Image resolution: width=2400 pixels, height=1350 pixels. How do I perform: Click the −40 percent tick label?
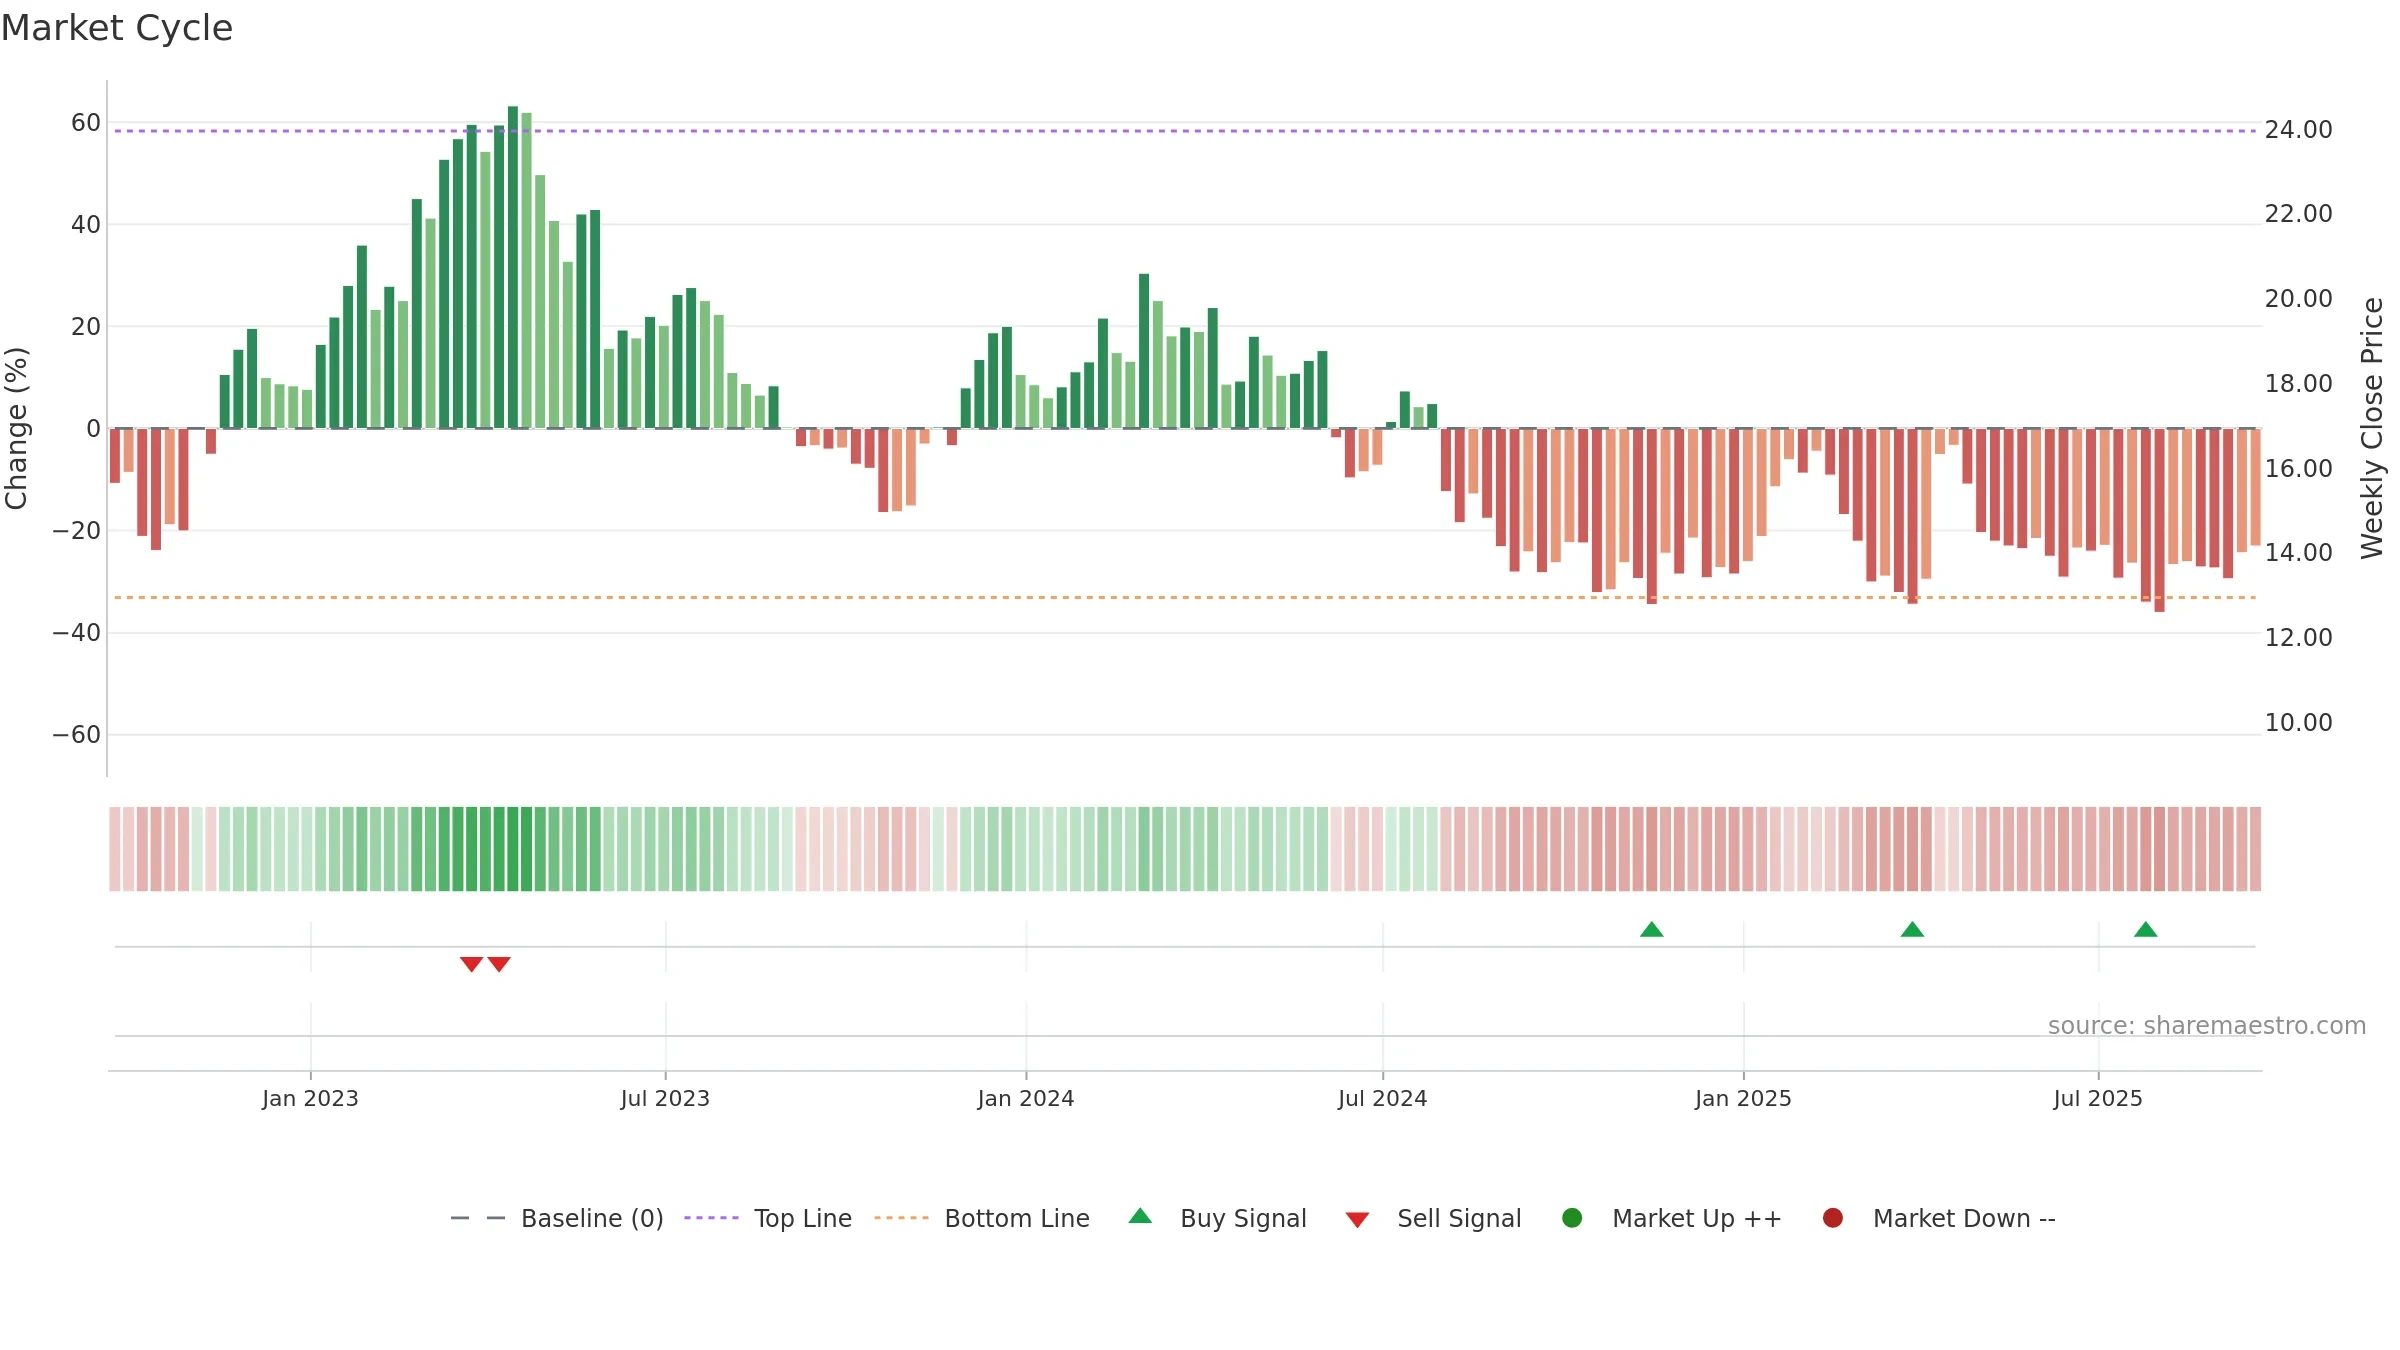77,633
